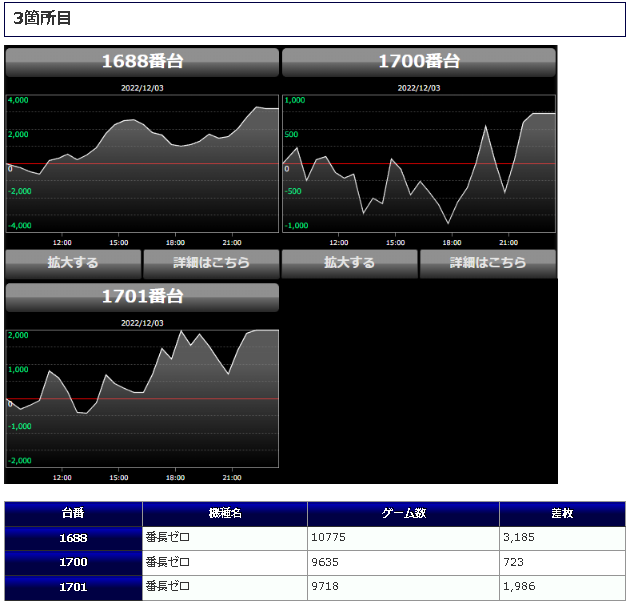The height and width of the screenshot is (604, 630).
Task: Click date 2022/12/03 above 1700 graph
Action: pos(419,88)
